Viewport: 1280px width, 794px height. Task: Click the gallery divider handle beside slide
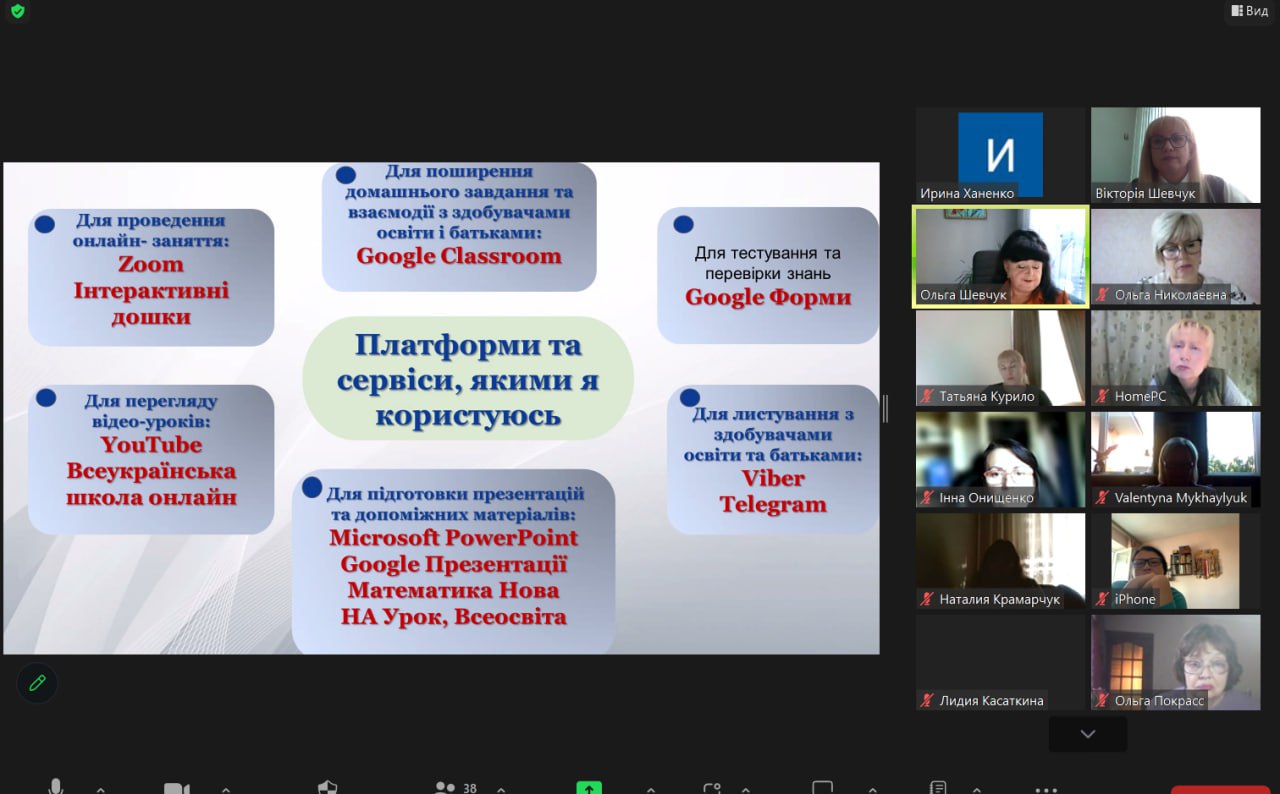(x=885, y=408)
